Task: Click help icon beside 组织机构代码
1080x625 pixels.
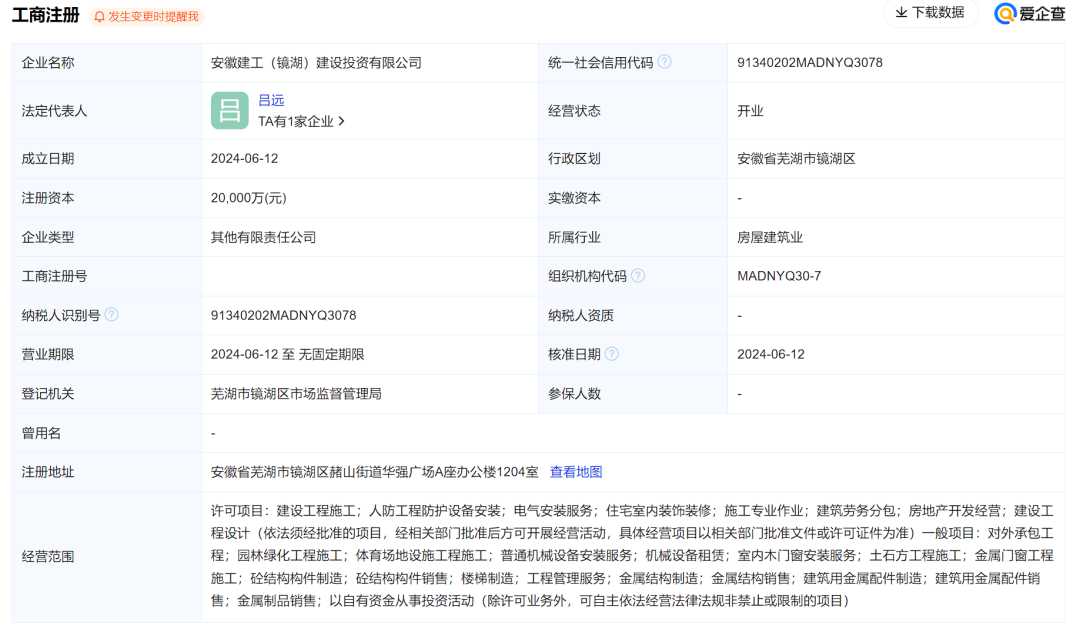Action: coord(638,276)
